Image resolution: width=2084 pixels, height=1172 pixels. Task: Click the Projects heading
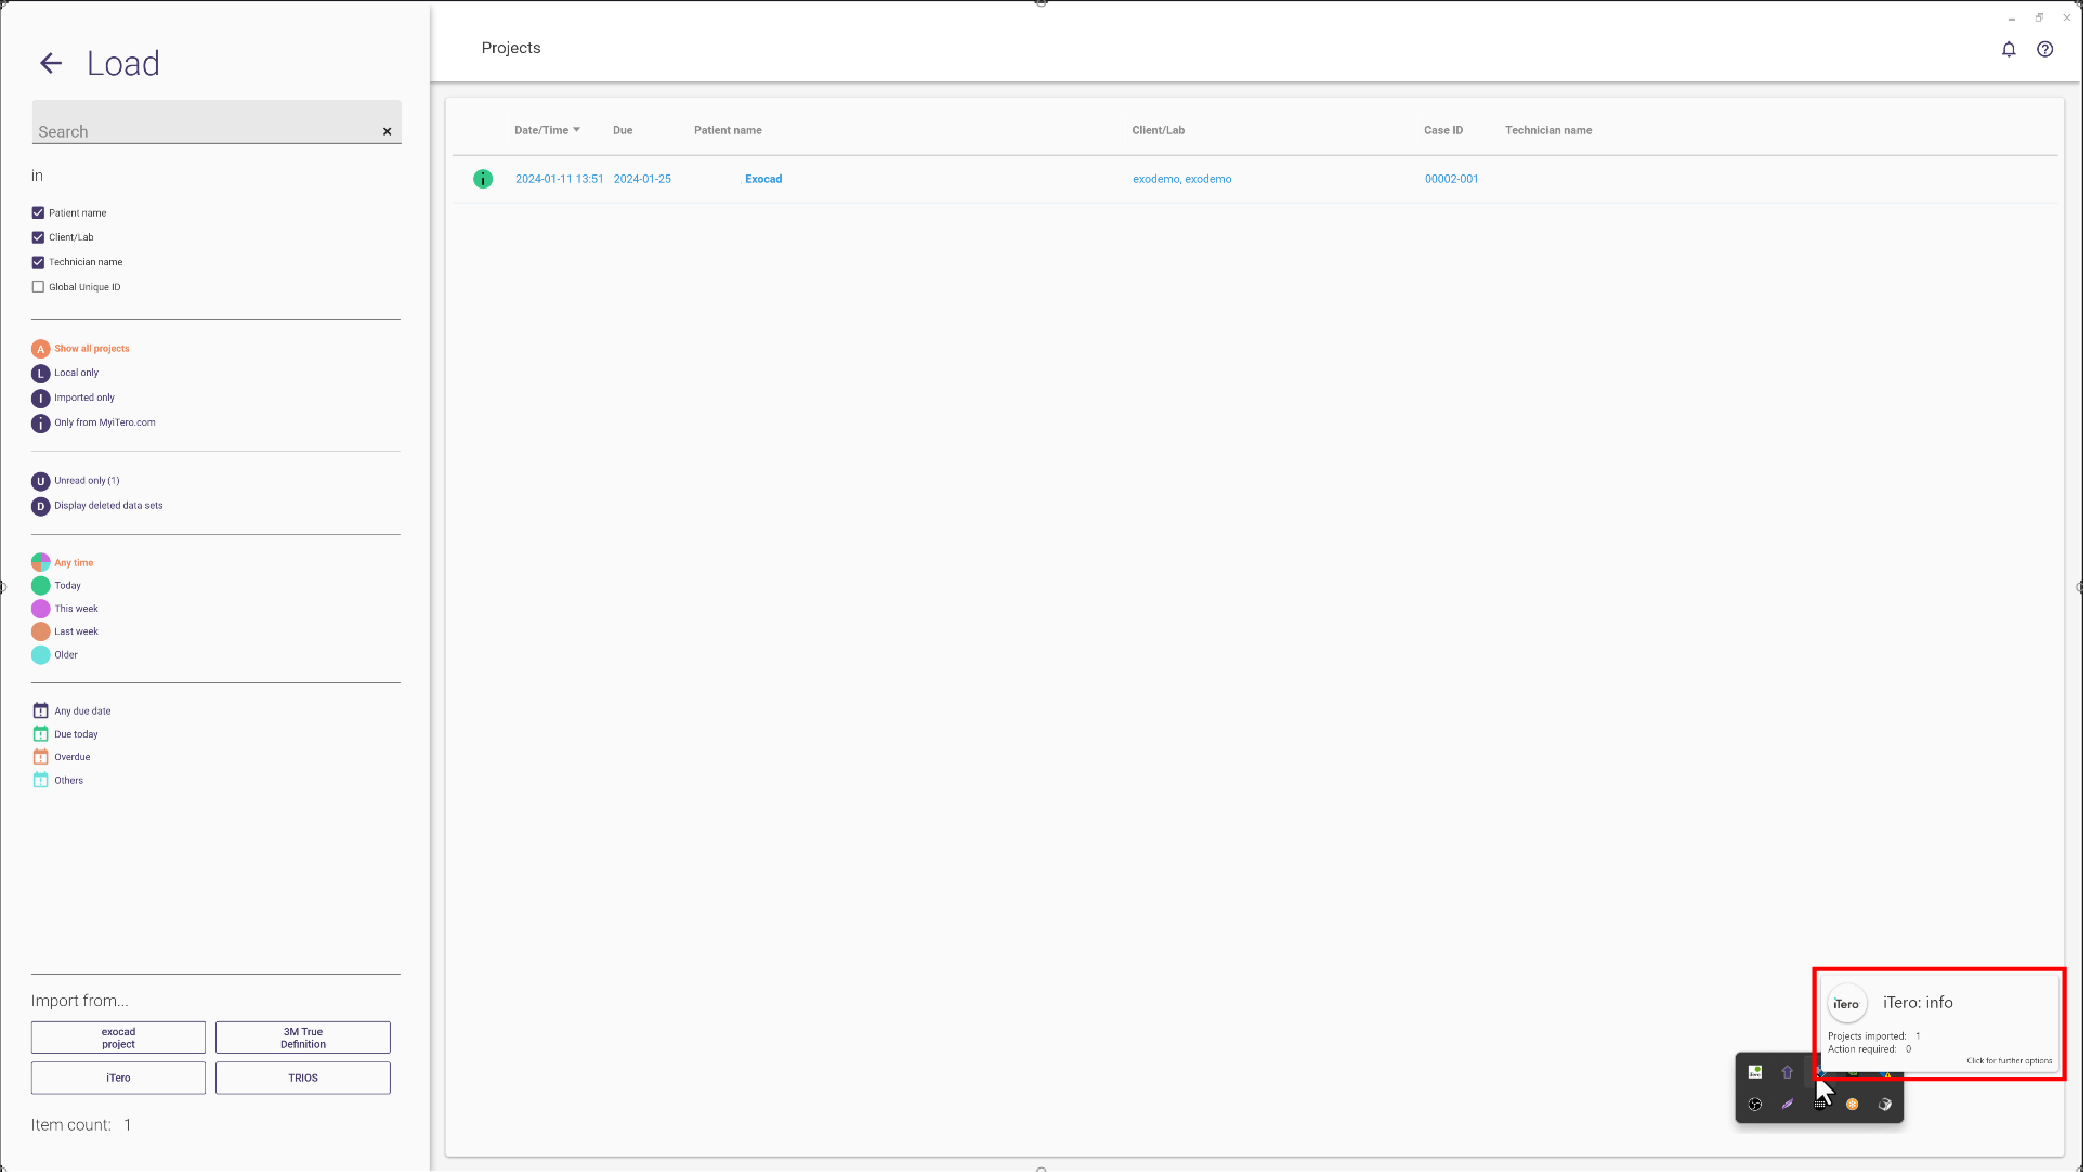point(511,48)
